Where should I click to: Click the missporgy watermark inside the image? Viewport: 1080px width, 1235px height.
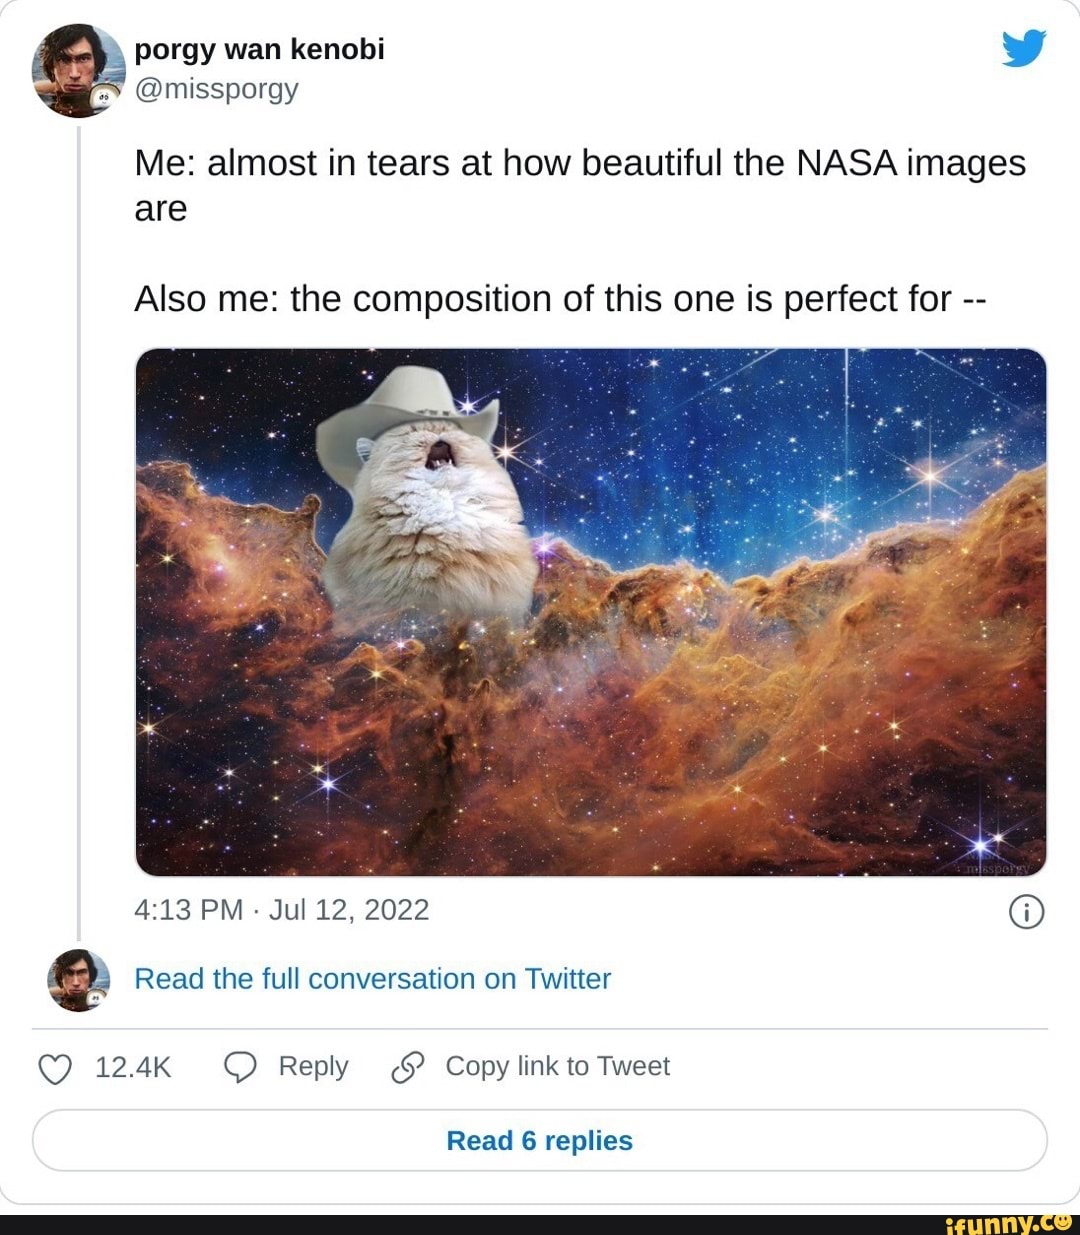pyautogui.click(x=997, y=869)
